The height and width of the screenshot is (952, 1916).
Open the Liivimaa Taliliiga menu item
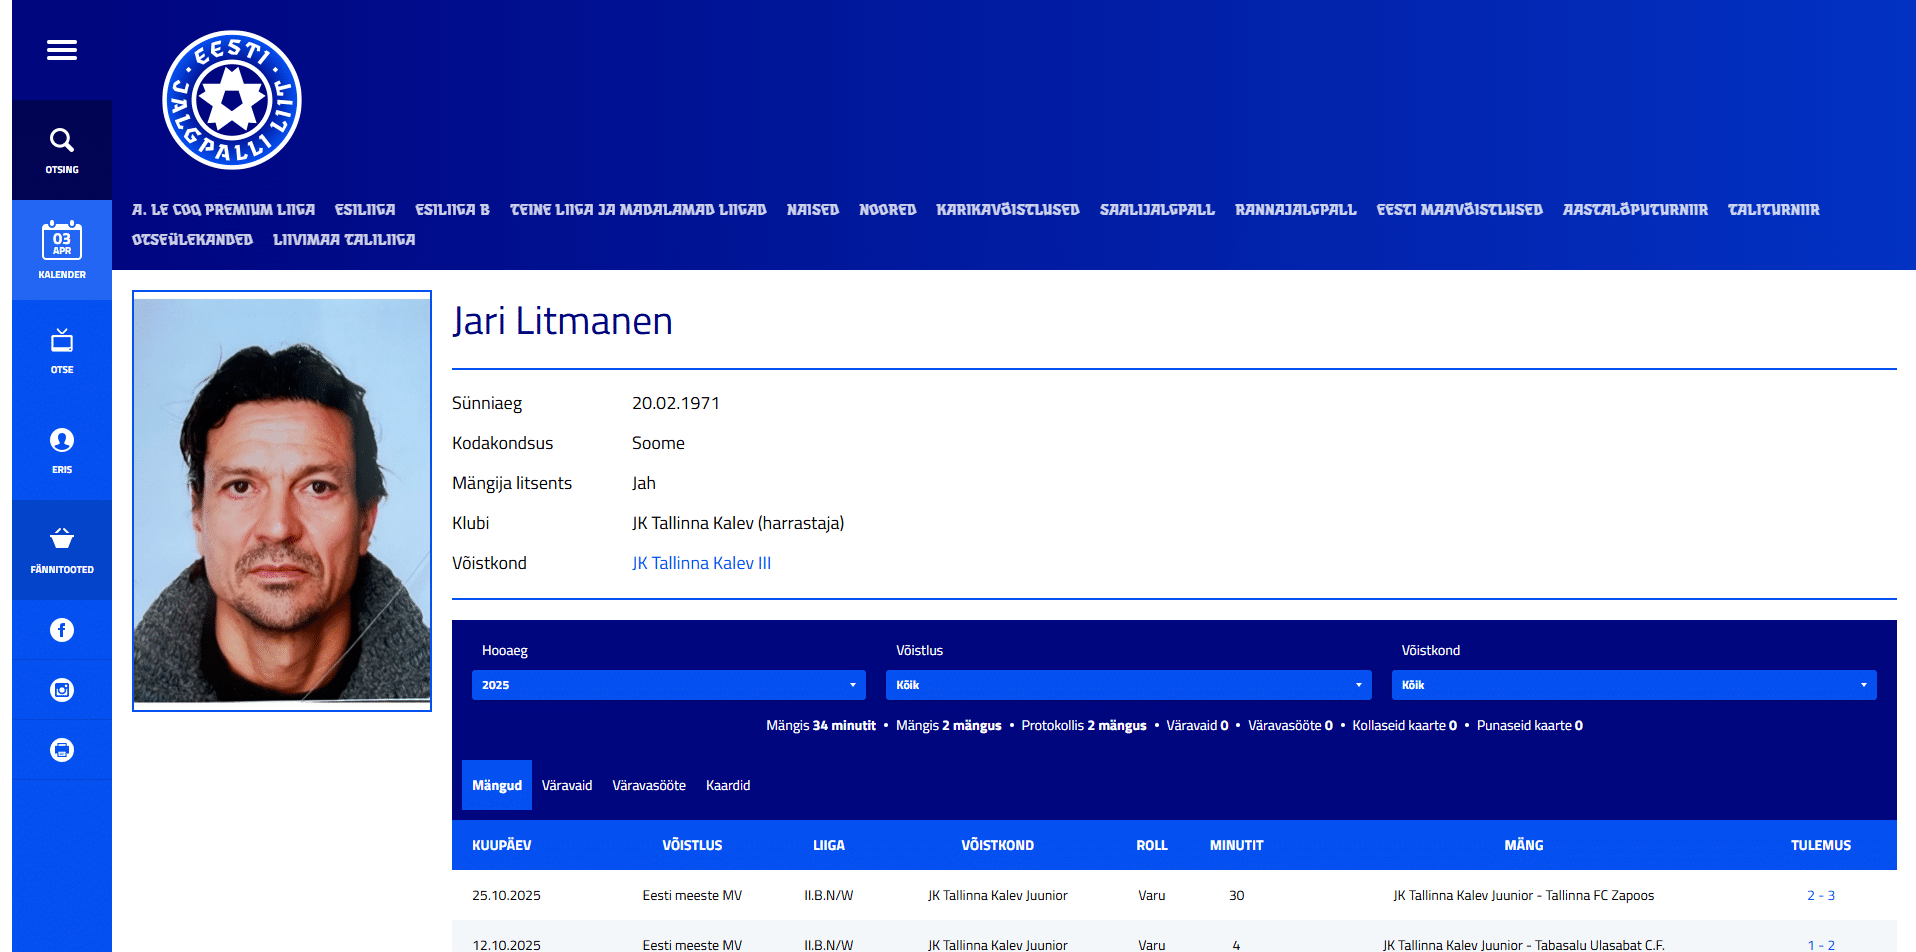coord(344,240)
